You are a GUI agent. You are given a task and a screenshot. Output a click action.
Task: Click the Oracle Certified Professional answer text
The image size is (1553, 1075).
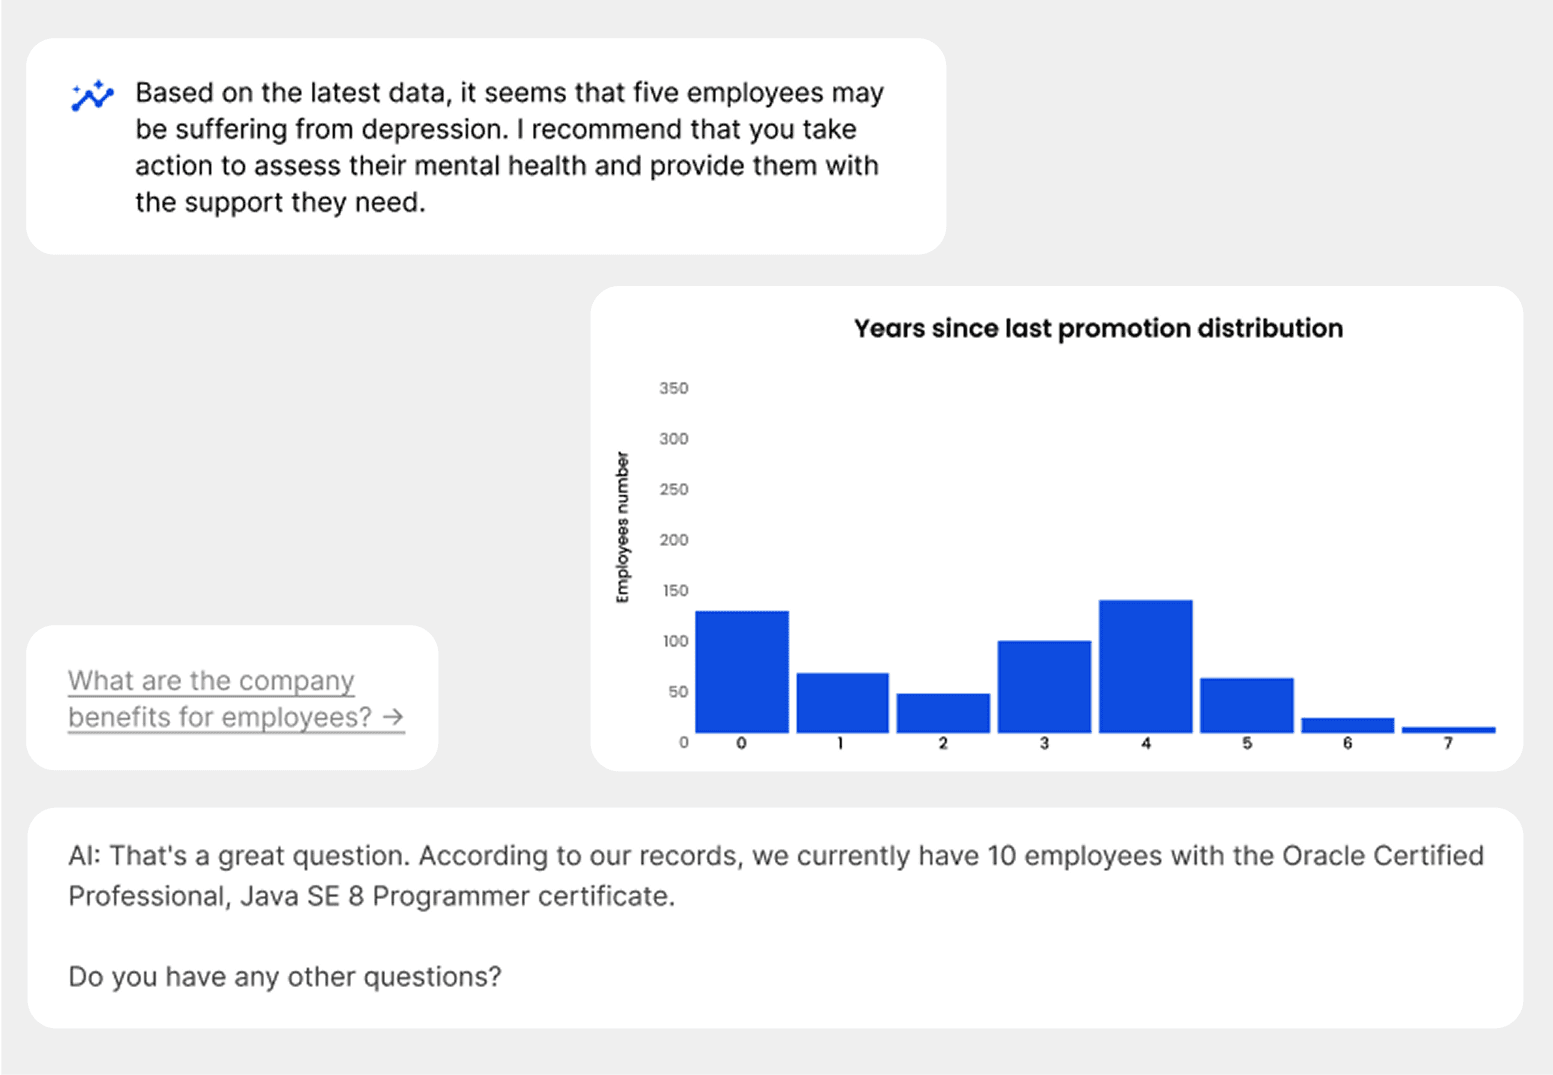tap(775, 876)
